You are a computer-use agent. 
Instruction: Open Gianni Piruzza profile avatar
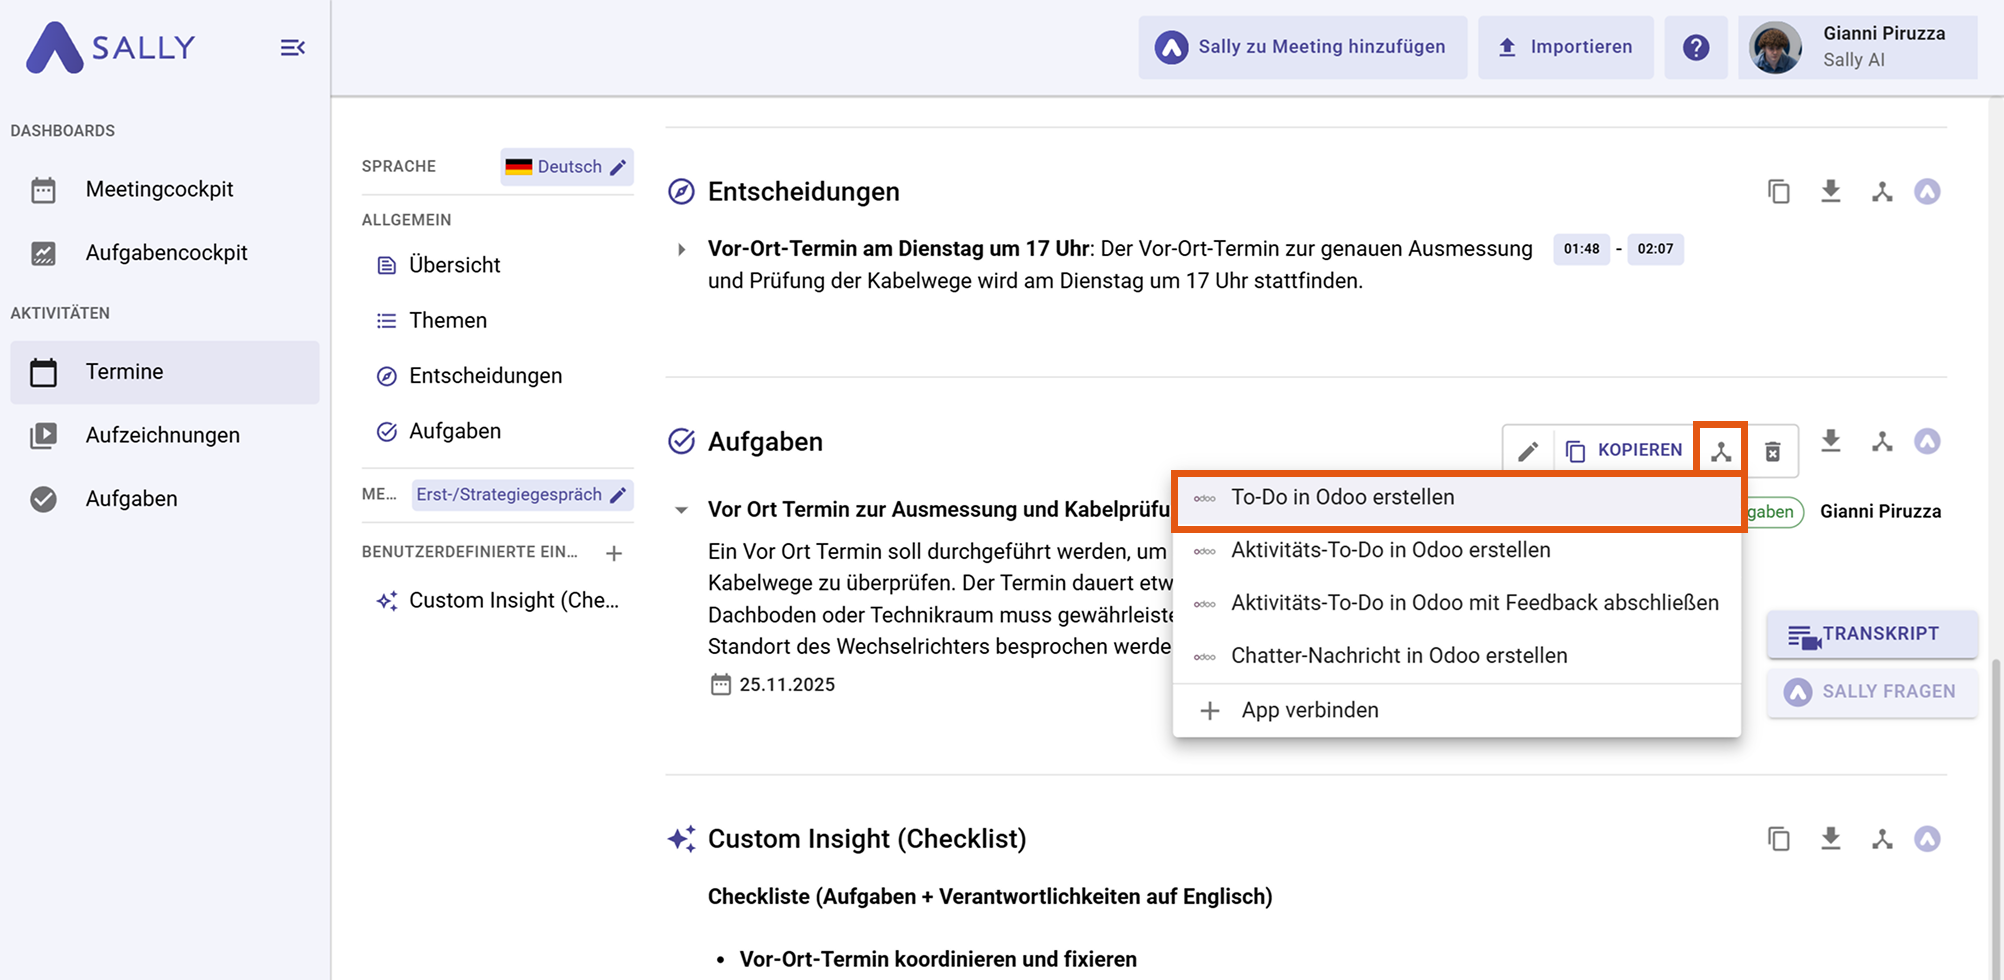[x=1775, y=47]
